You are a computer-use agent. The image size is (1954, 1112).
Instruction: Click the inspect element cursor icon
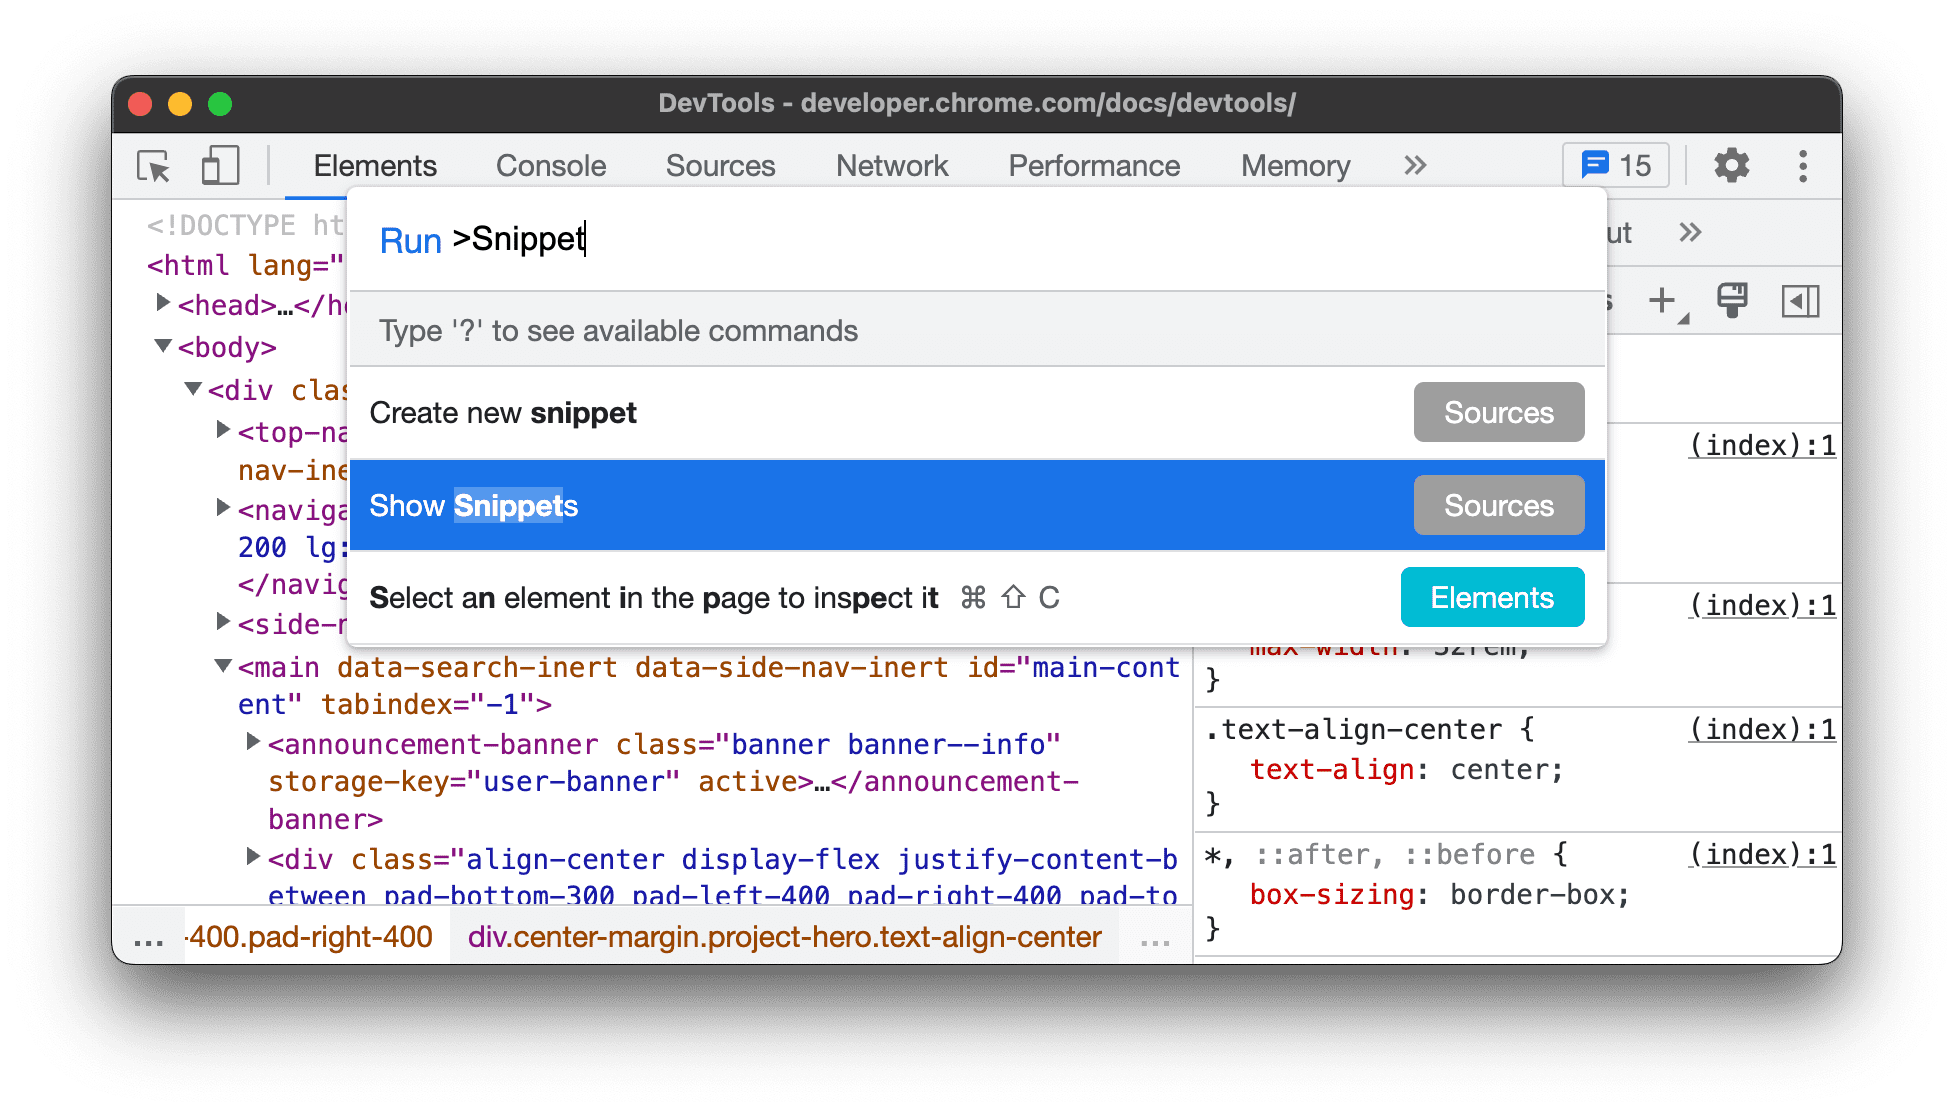pyautogui.click(x=153, y=165)
